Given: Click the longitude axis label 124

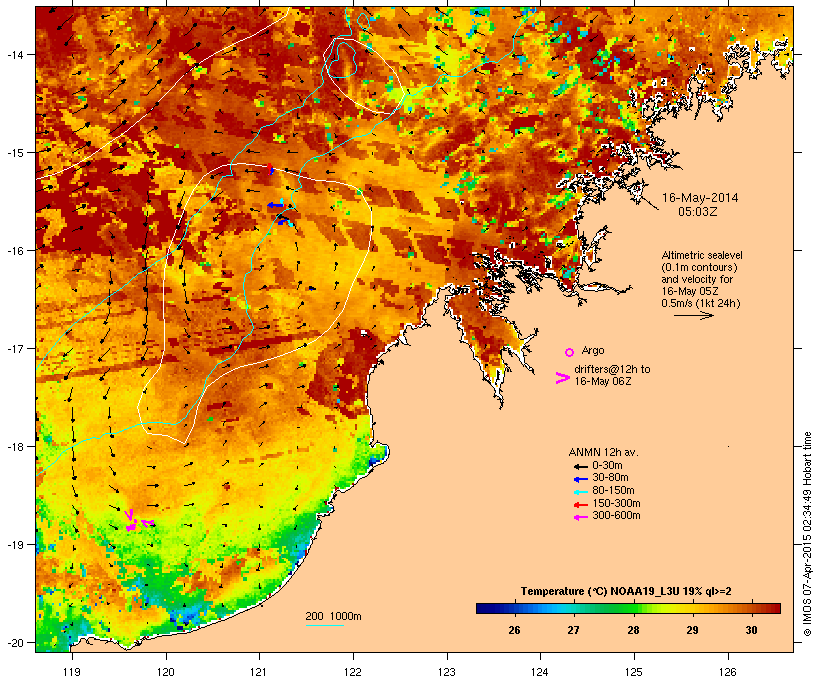Looking at the screenshot, I should pos(540,672).
